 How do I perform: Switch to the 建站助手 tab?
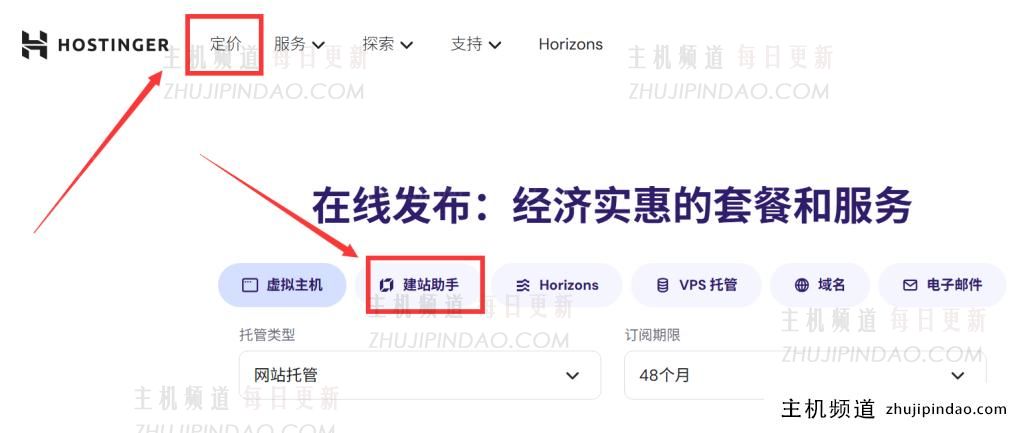tap(420, 285)
